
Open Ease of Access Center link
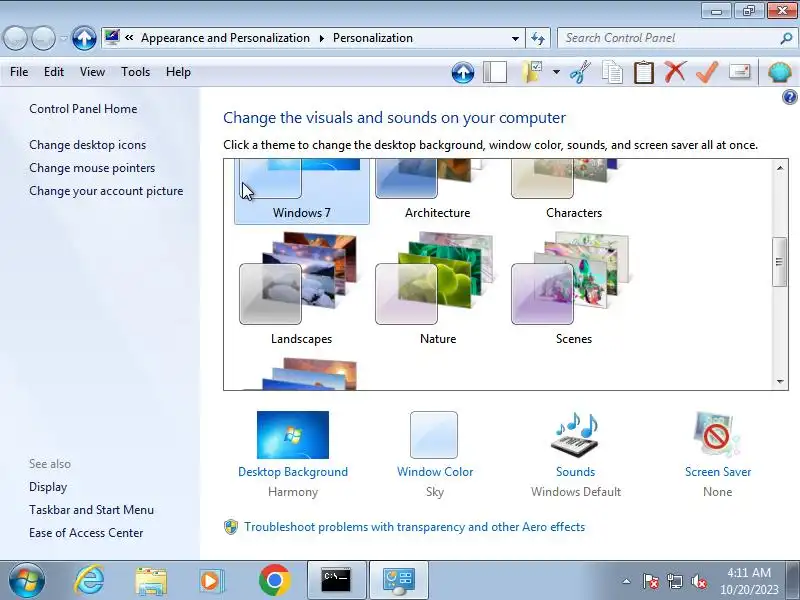tap(86, 533)
